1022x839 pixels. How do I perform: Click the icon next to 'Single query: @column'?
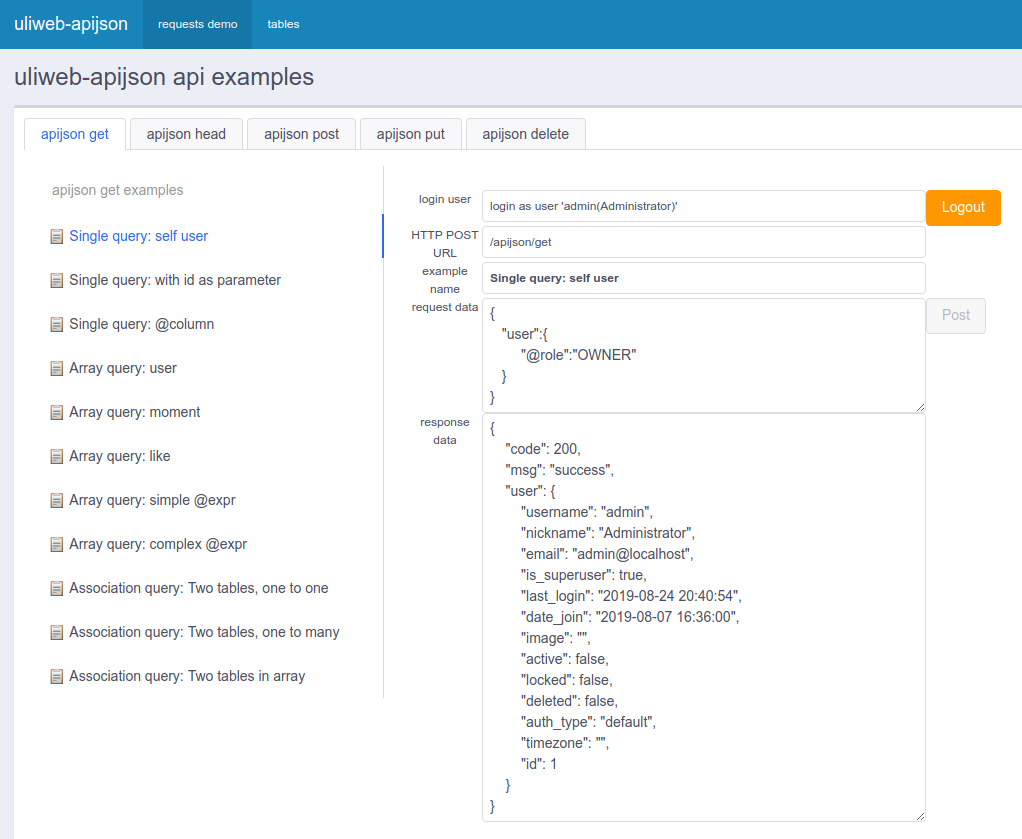[57, 325]
